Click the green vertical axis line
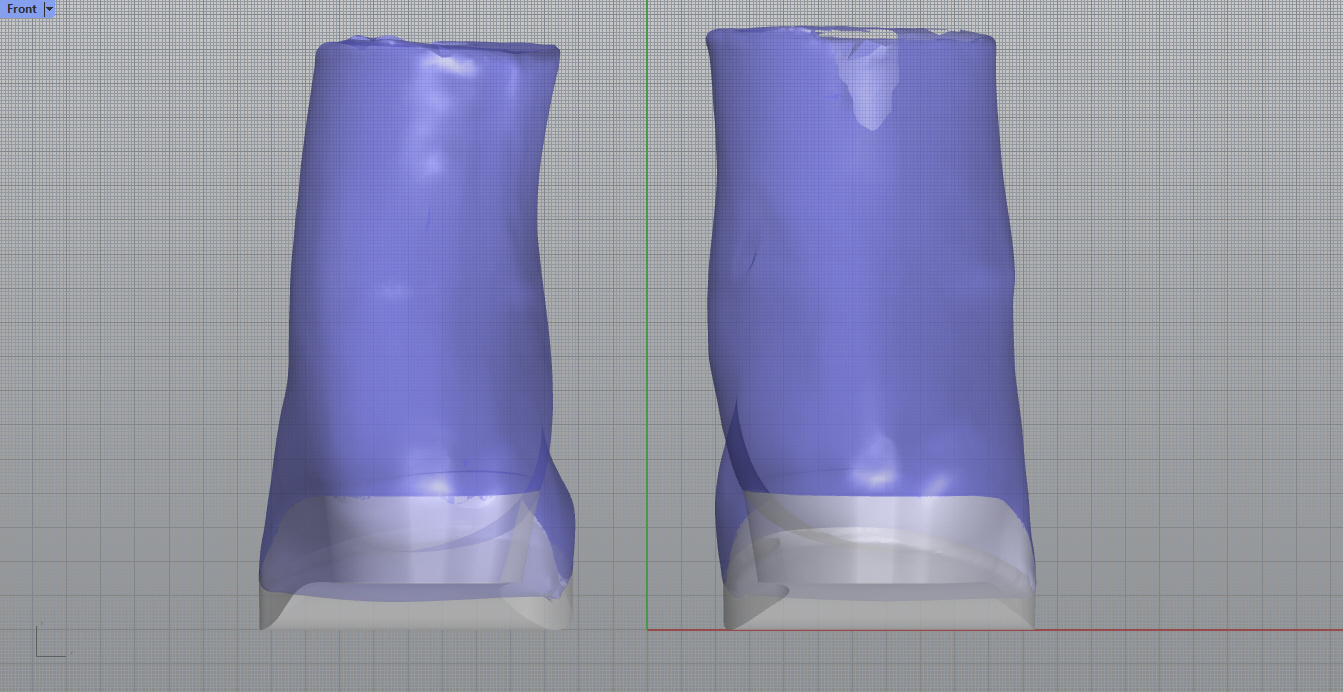Screen dimensions: 1343x692 point(647,300)
